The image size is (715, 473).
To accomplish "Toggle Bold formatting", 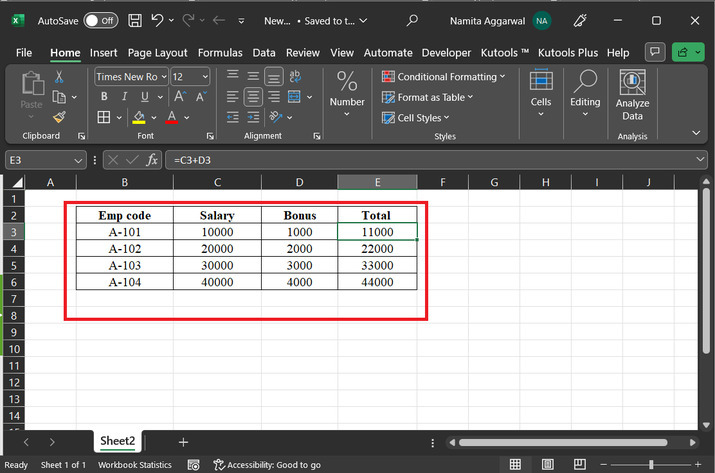I will (x=103, y=97).
